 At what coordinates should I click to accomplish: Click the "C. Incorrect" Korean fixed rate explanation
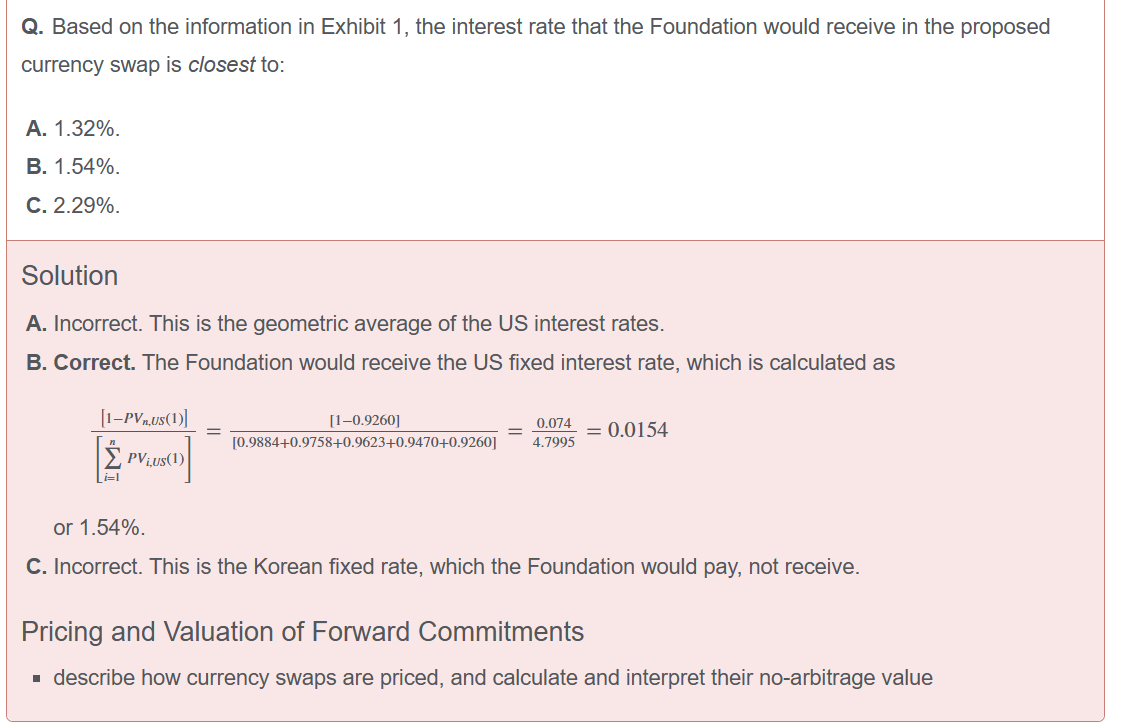442,567
